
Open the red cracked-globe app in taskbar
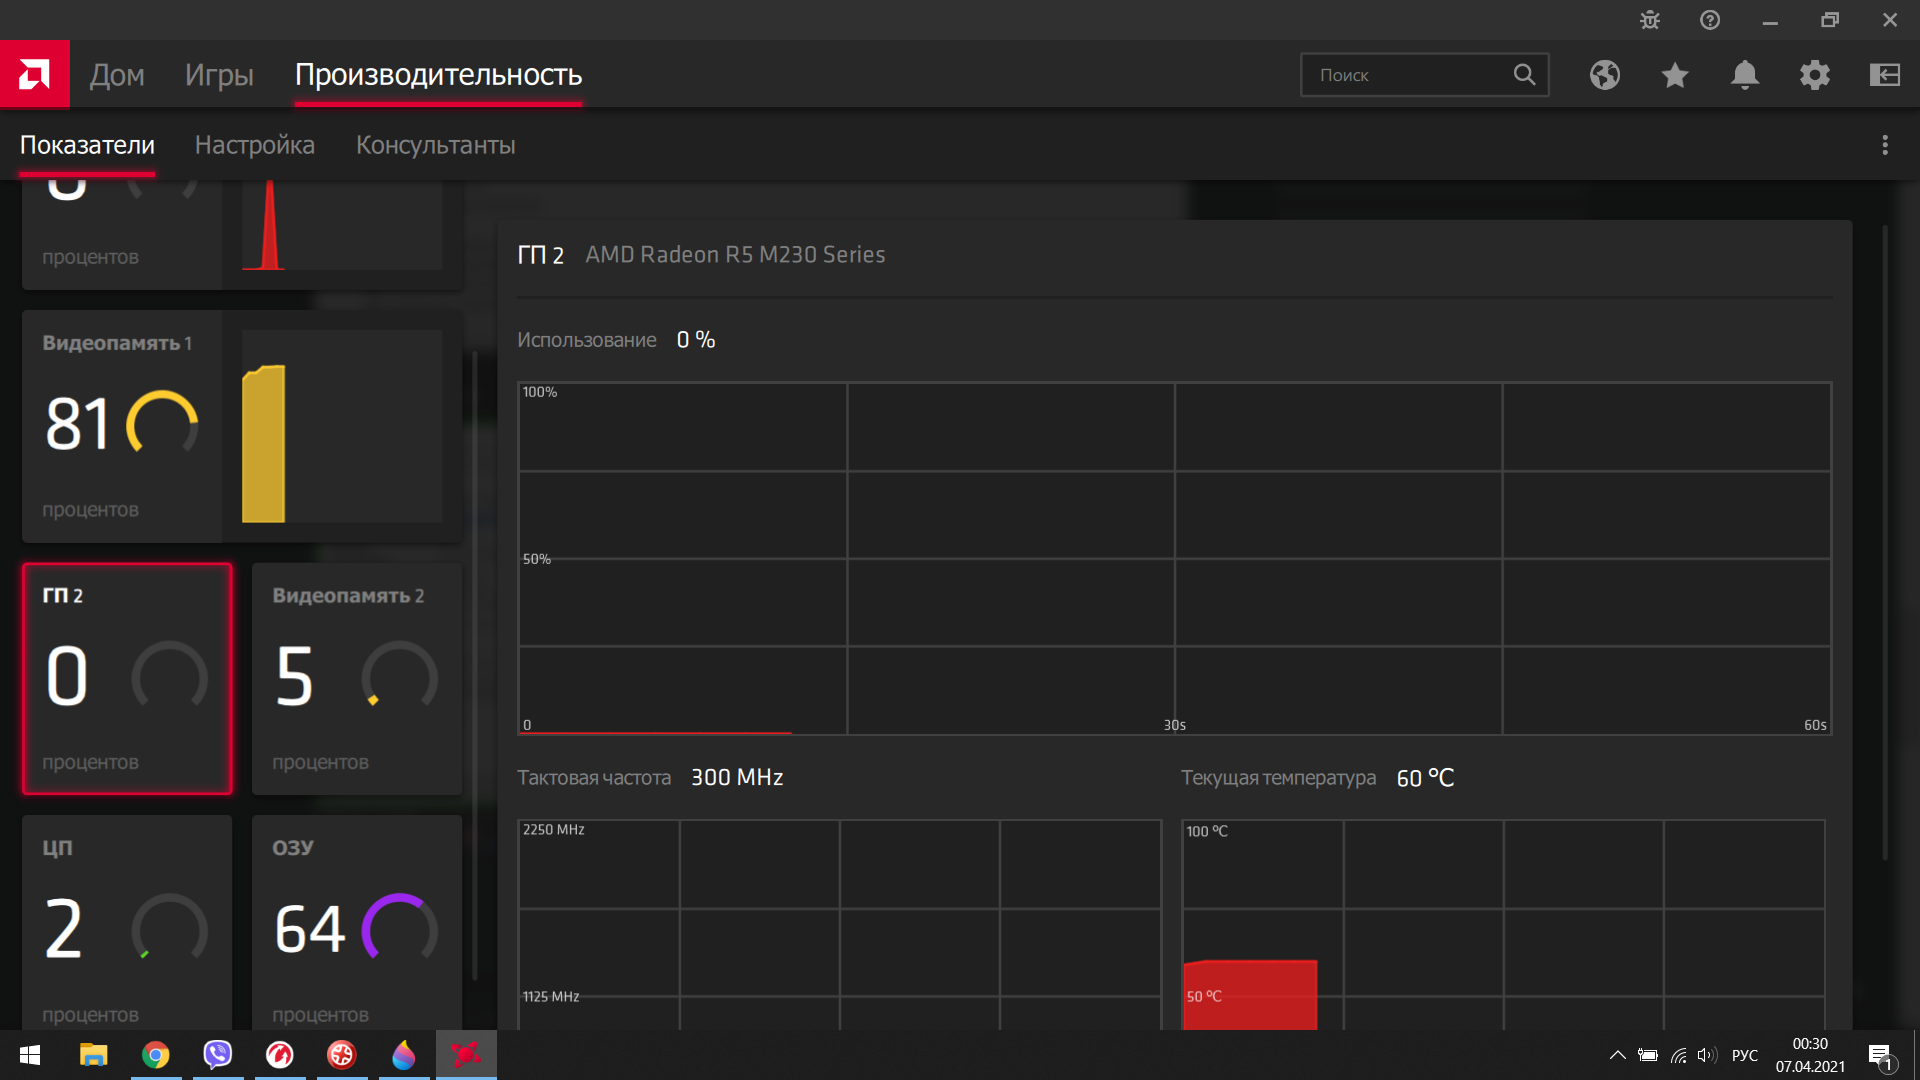pos(342,1055)
